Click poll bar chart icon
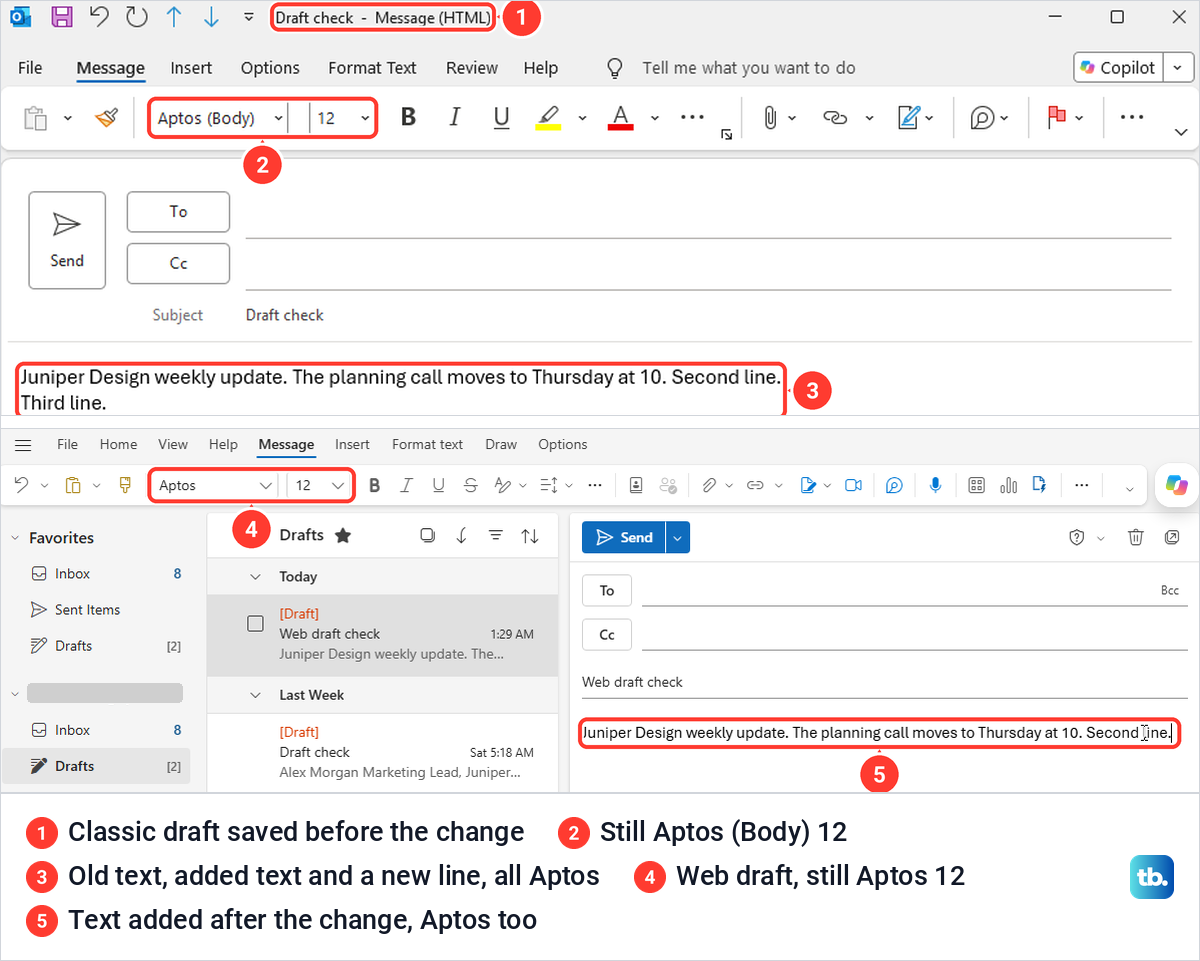This screenshot has width=1200, height=961. coord(1008,485)
